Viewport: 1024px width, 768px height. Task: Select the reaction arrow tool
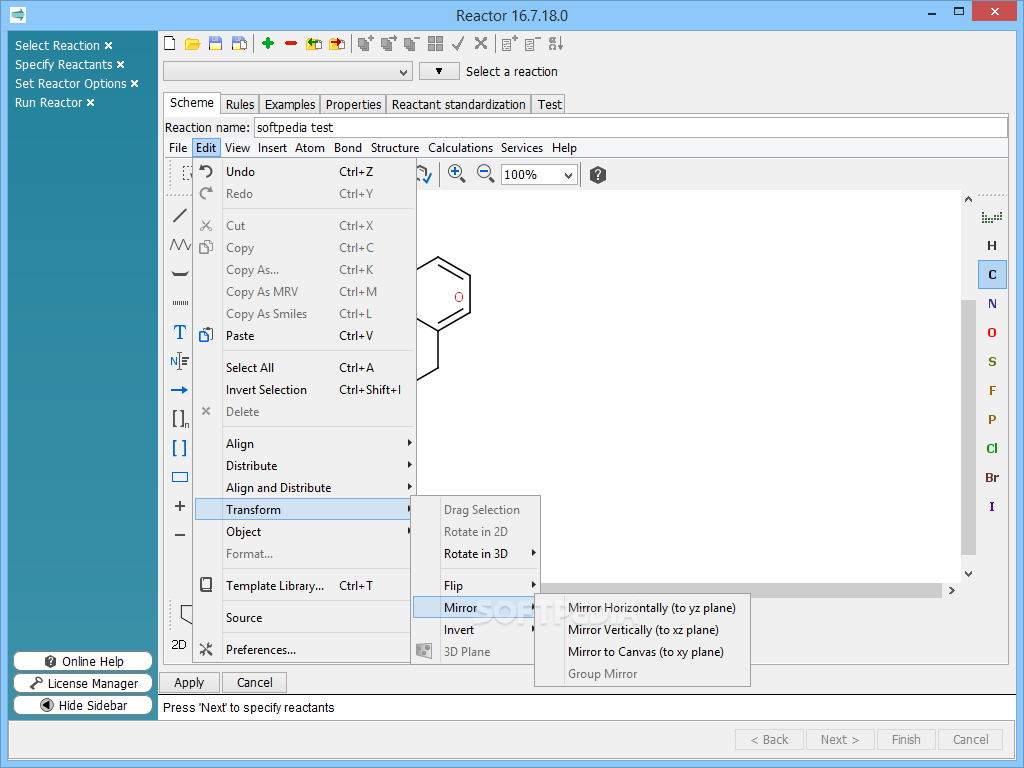[x=180, y=390]
